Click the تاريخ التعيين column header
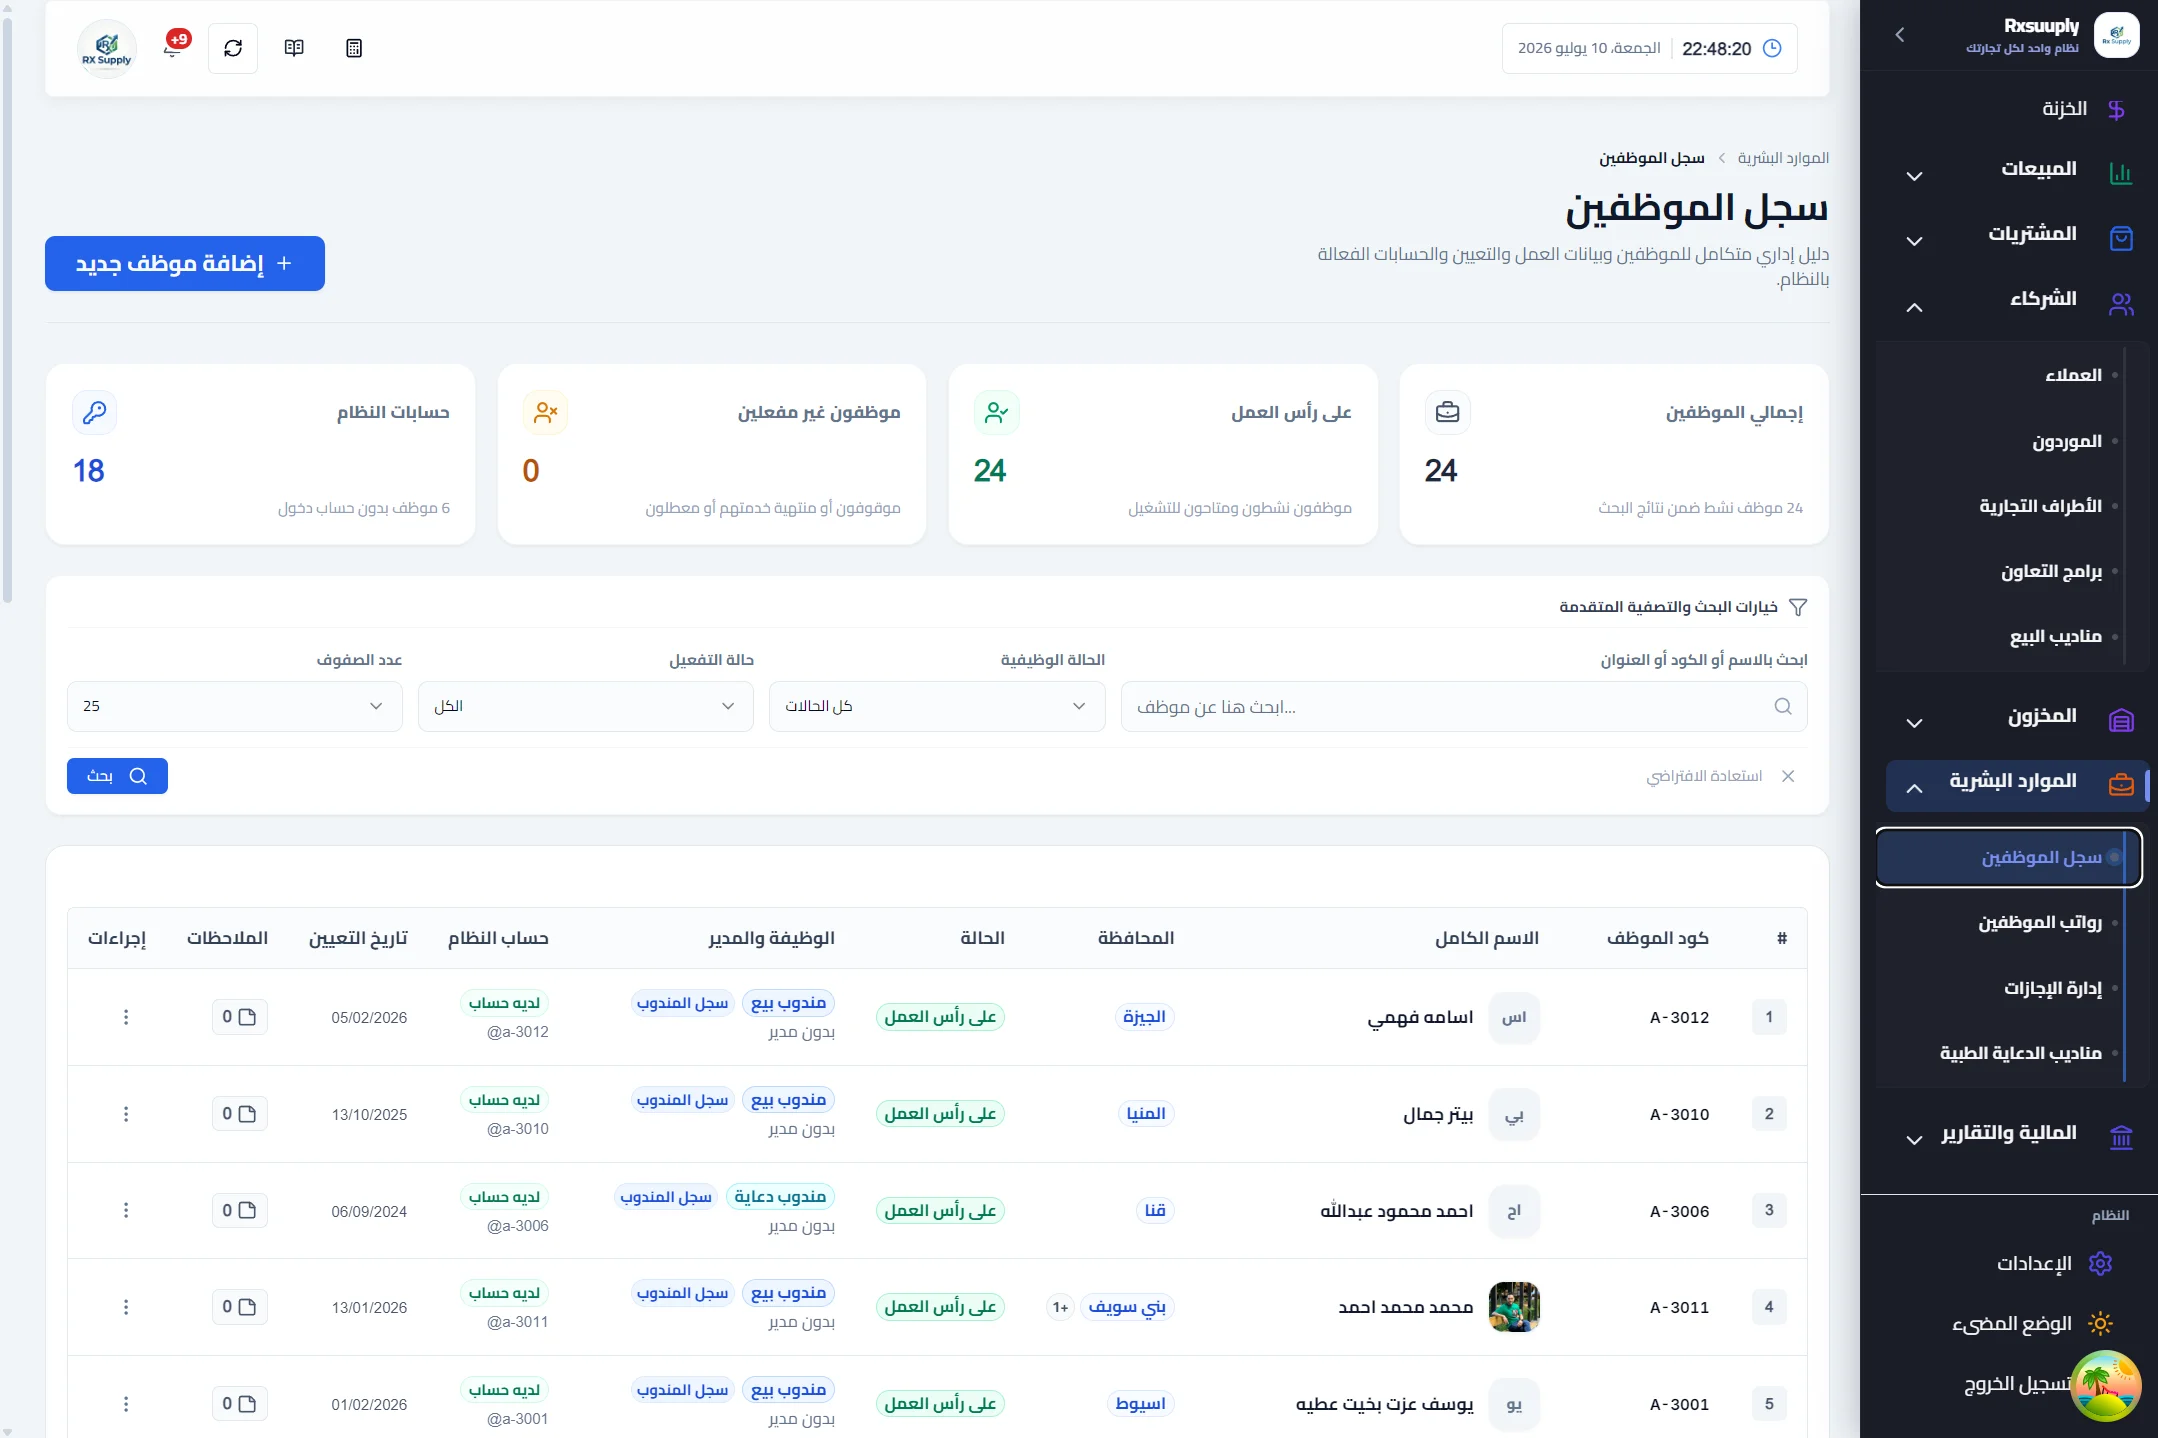 [x=358, y=938]
